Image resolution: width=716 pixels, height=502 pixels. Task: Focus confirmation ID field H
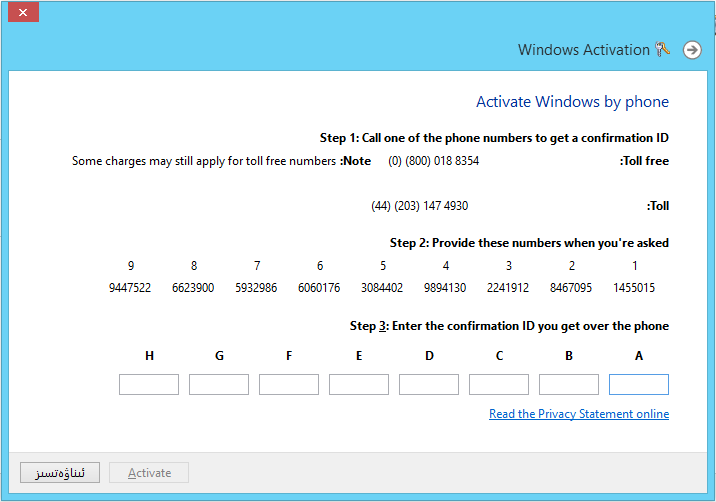(149, 384)
